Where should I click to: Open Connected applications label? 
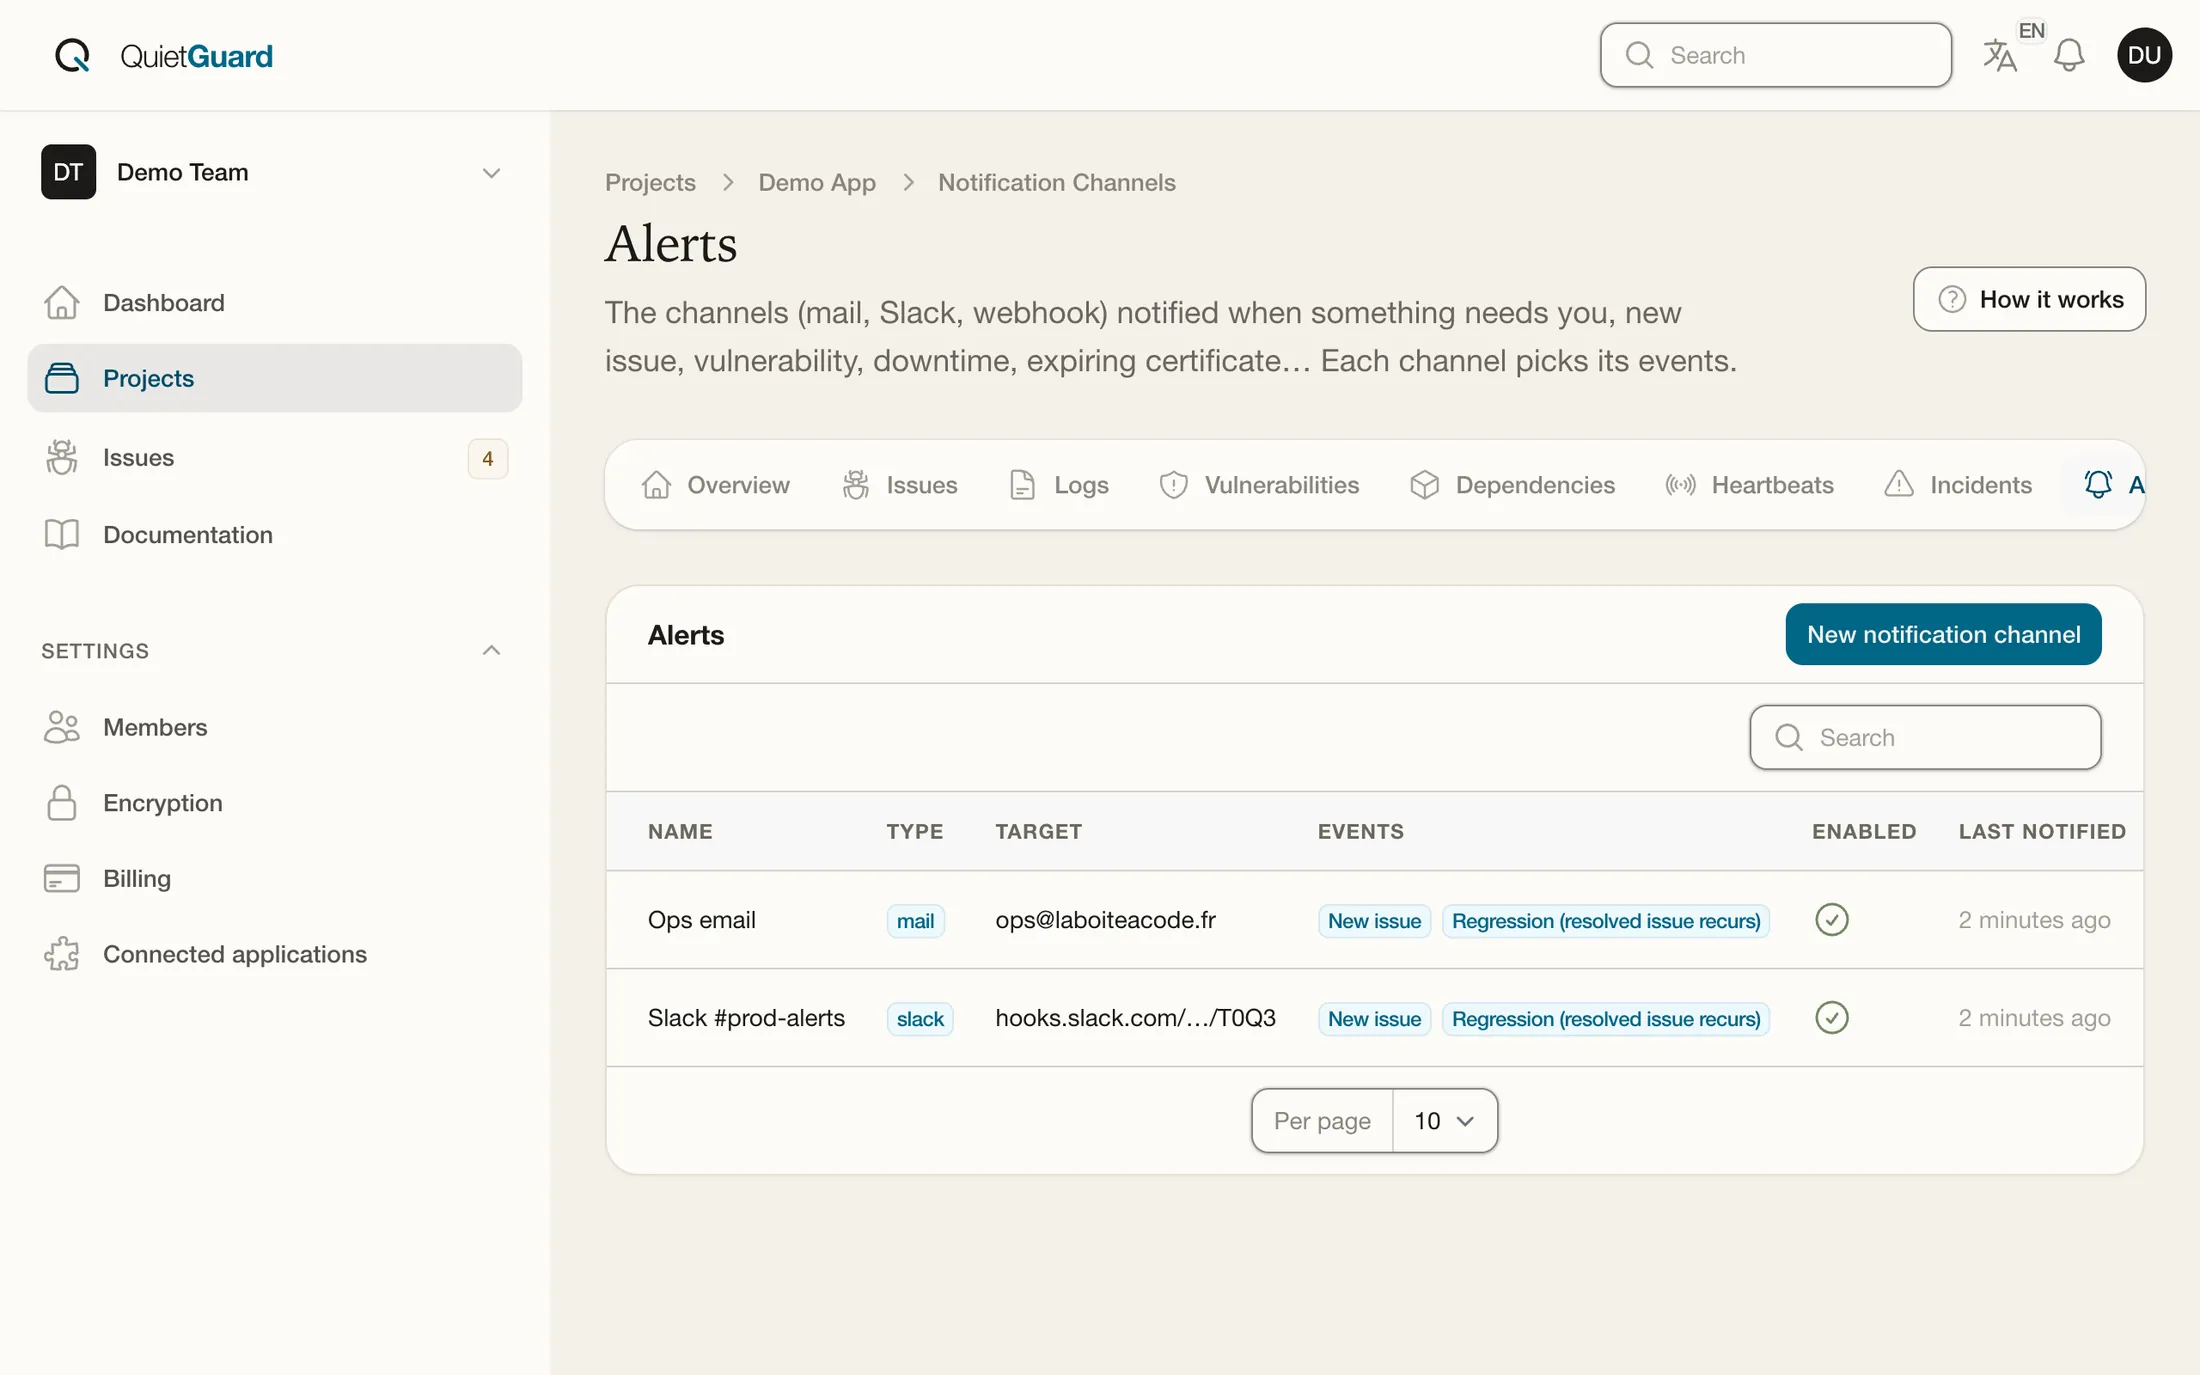coord(235,954)
